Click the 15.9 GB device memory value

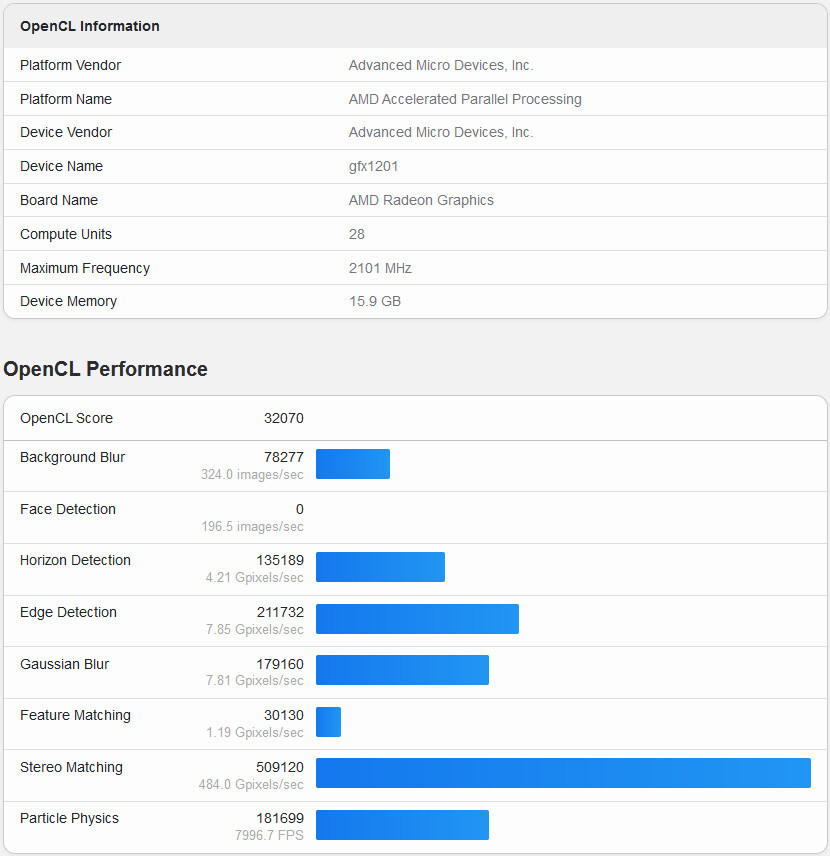click(374, 301)
